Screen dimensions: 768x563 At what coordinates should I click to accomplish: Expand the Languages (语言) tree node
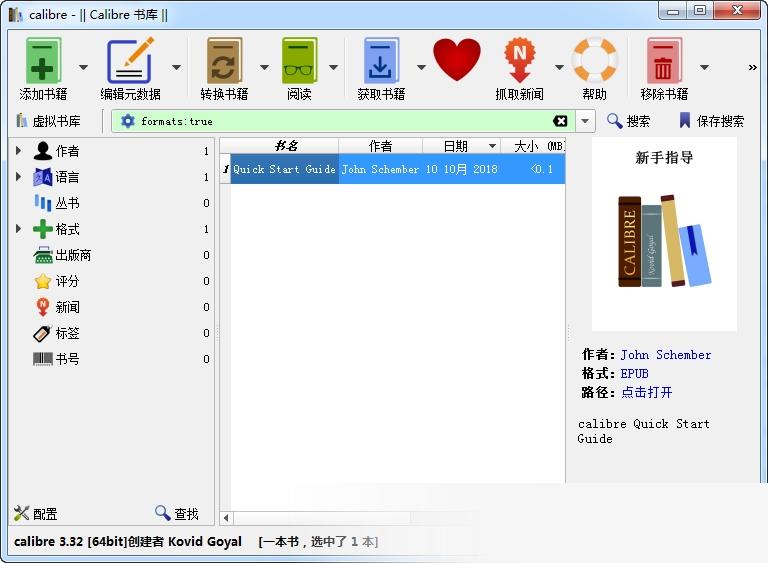click(x=18, y=176)
